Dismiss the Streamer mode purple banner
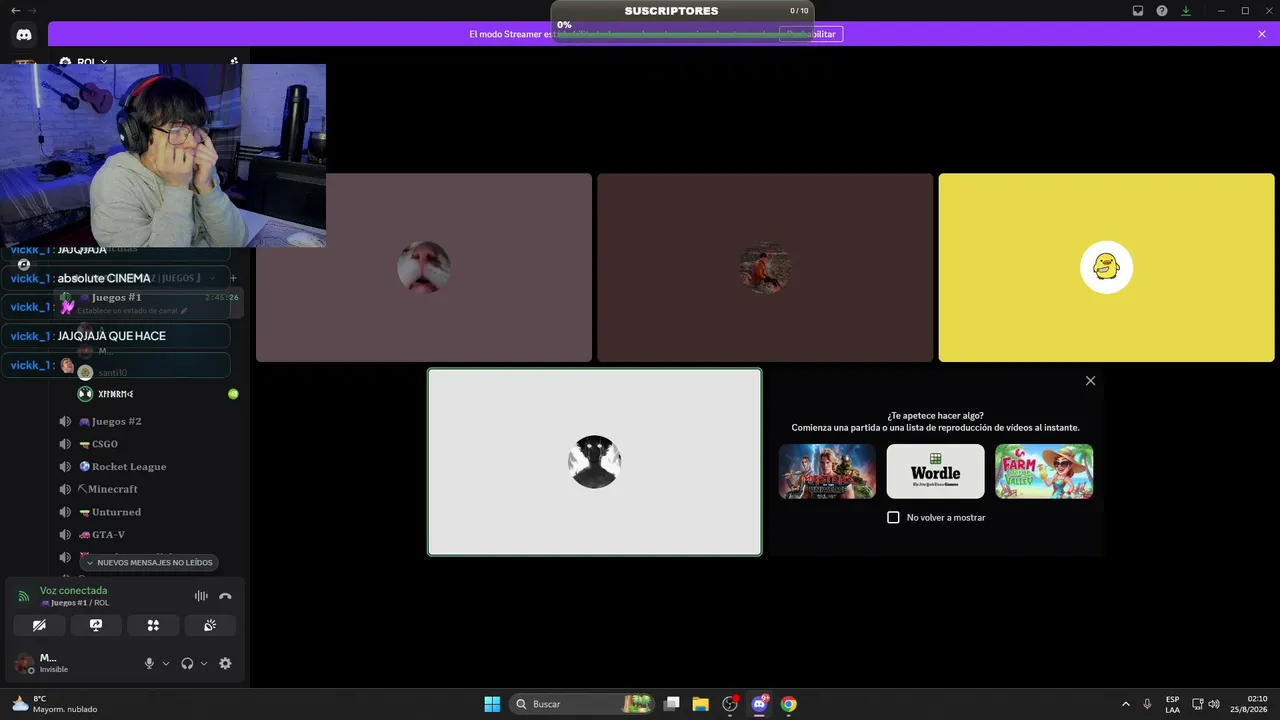Screen dimensions: 1280x720 [1262, 34]
